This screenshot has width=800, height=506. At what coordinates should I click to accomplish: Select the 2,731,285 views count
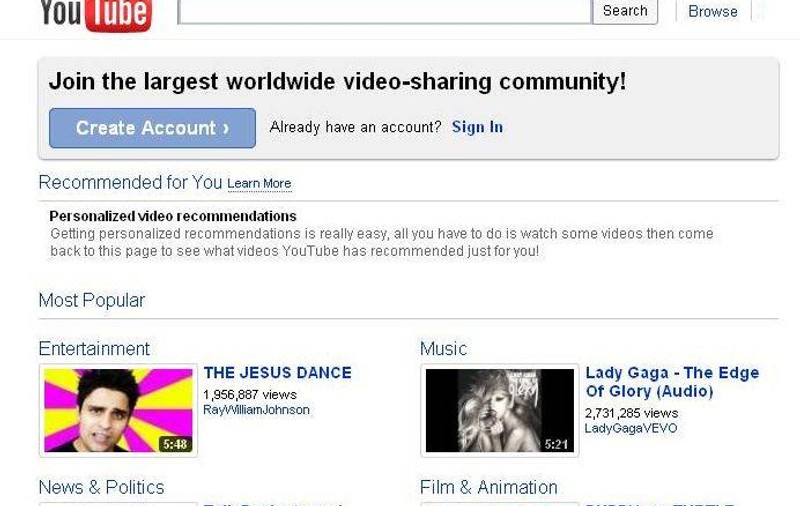632,413
